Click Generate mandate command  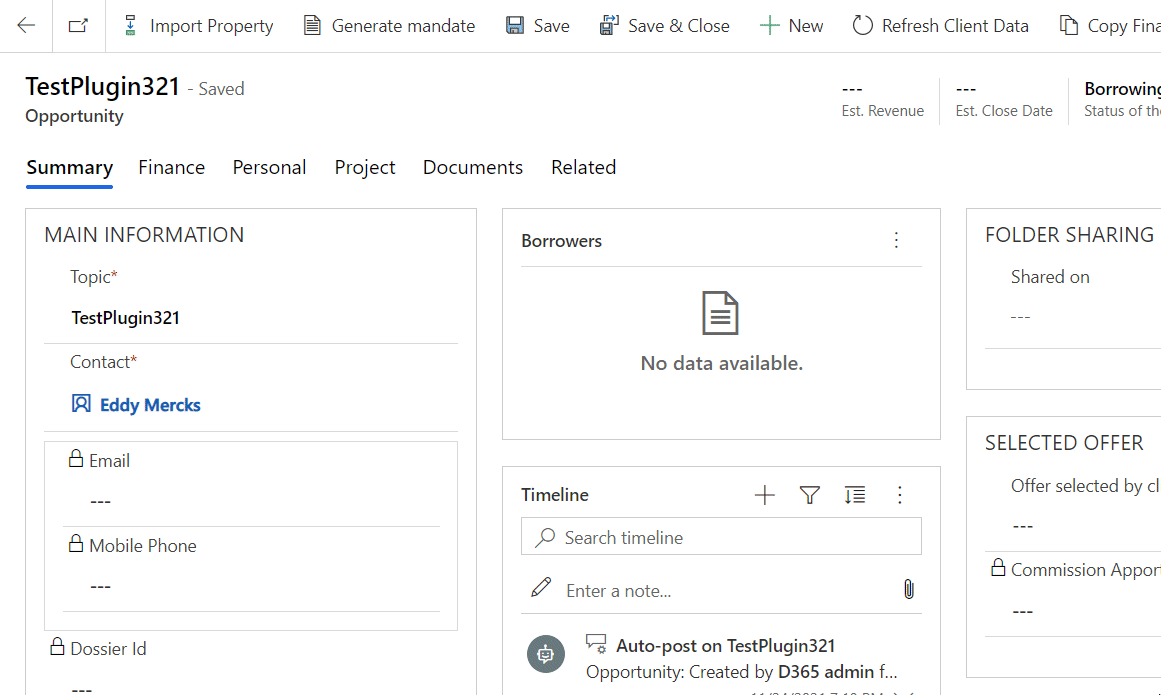389,26
